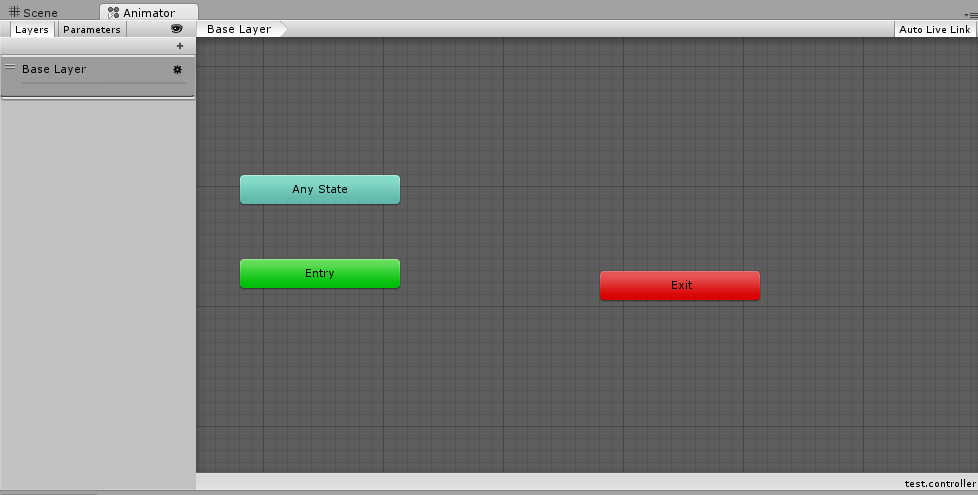Open Base Layer gear settings
The image size is (978, 495).
coord(178,70)
